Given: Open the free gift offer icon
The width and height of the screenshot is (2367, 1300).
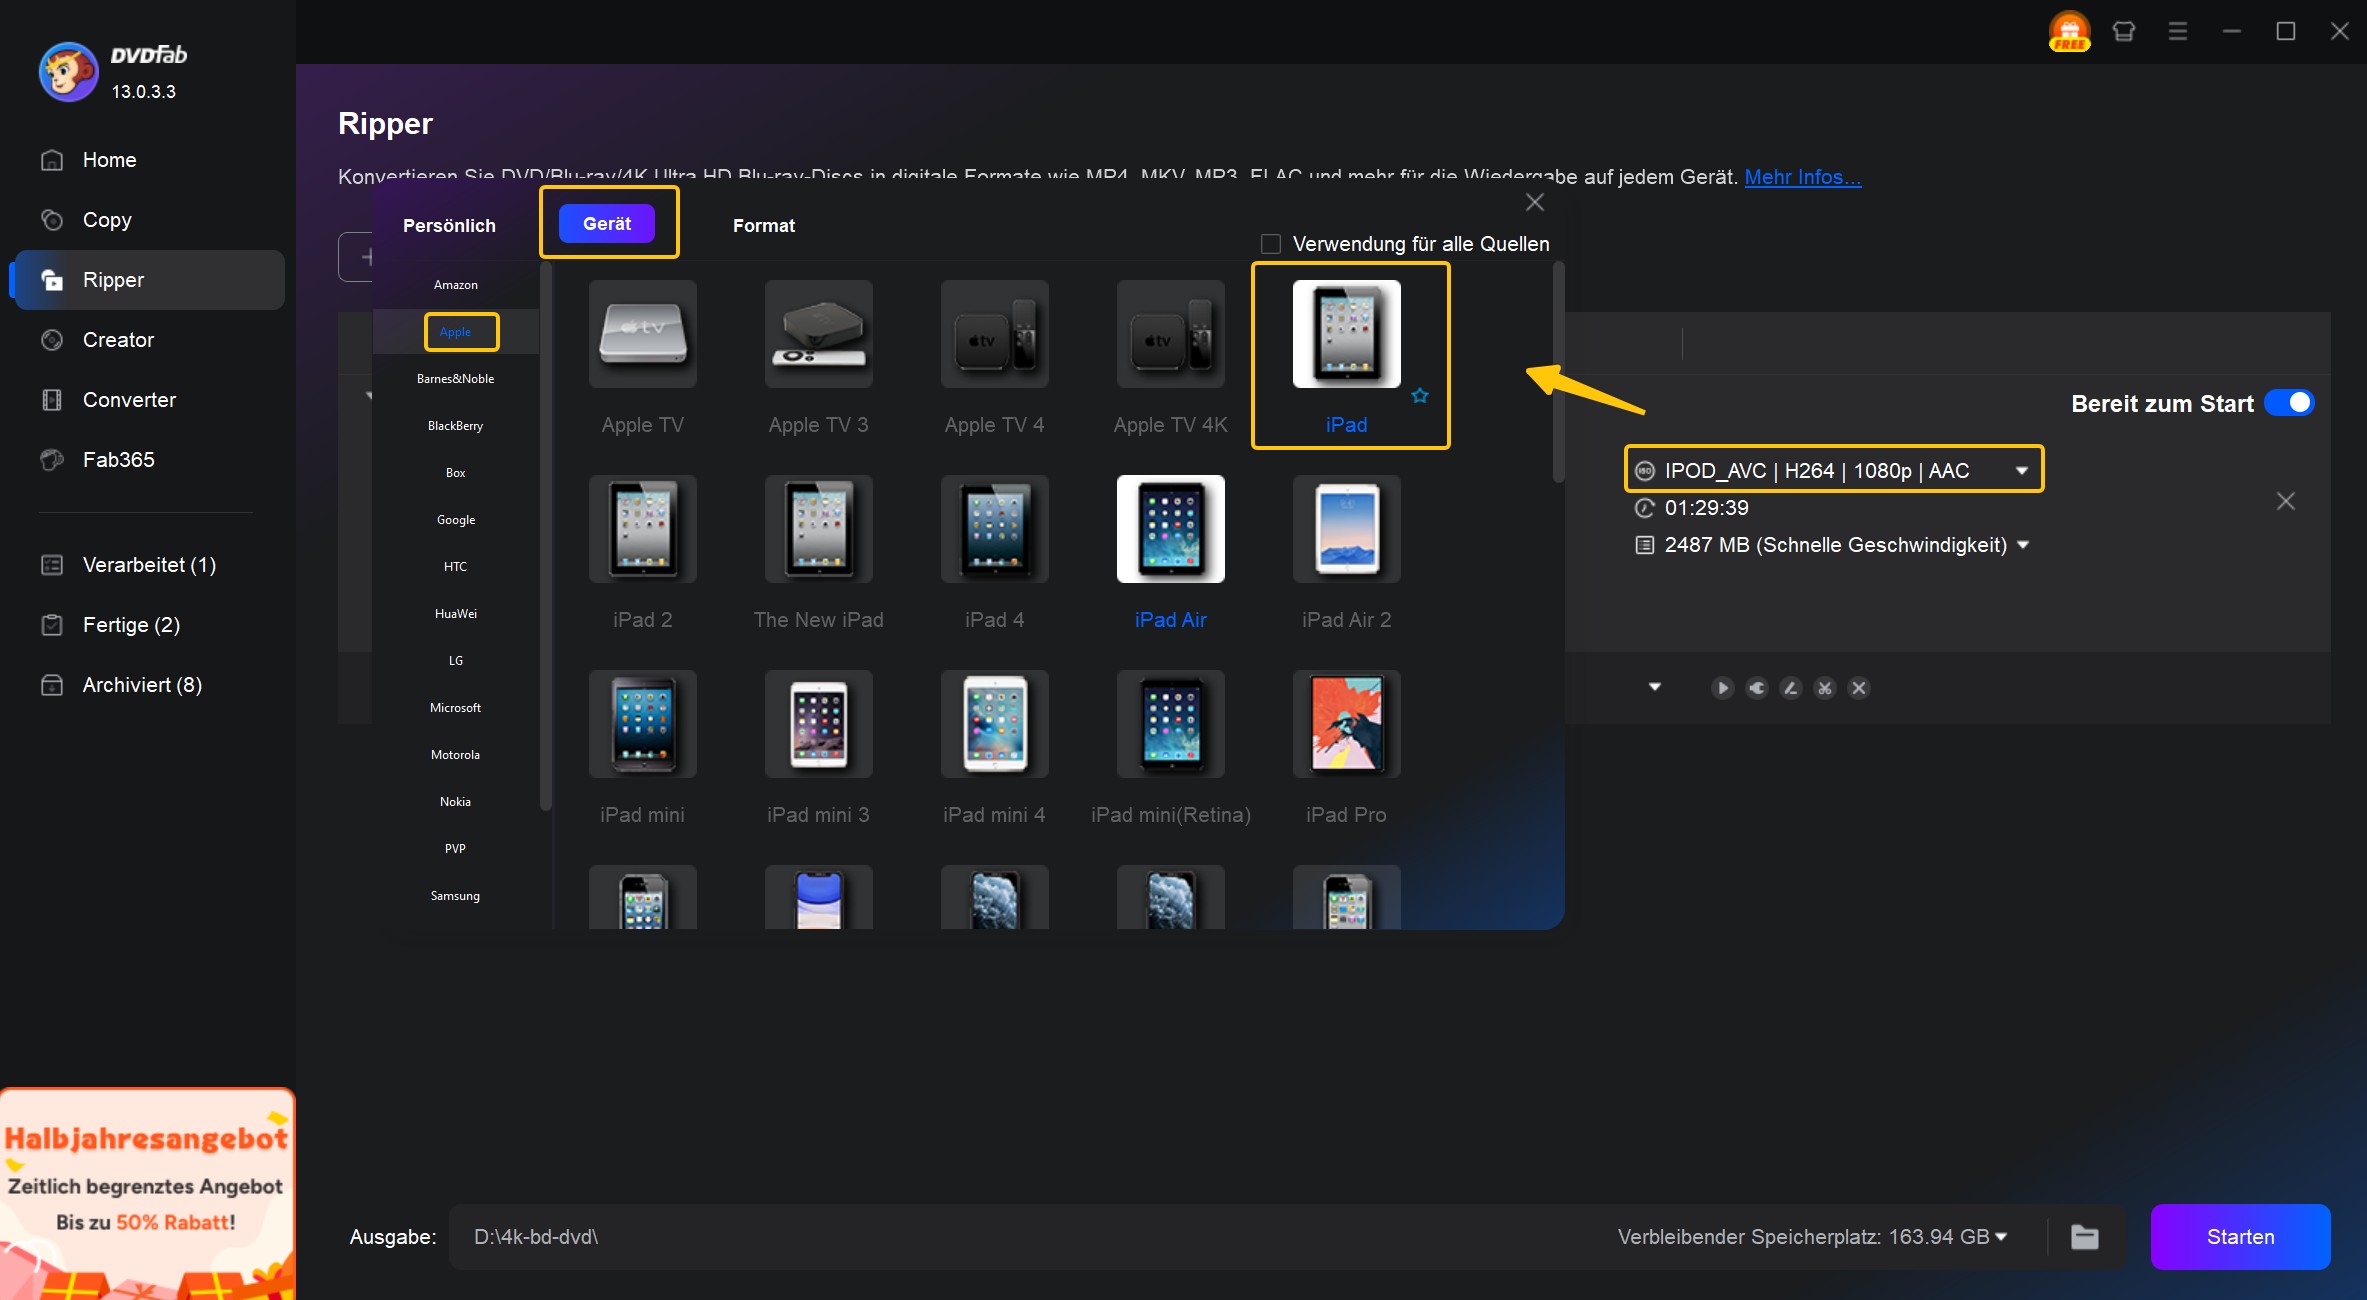Looking at the screenshot, I should (2069, 31).
